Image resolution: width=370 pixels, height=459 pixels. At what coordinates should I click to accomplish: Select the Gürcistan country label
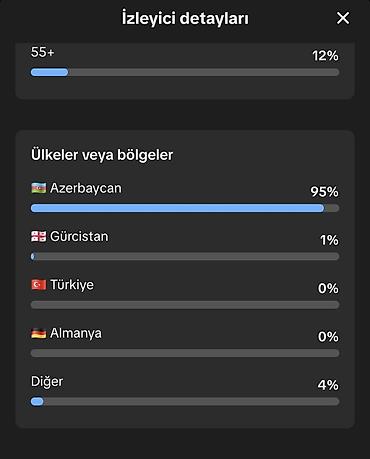79,236
